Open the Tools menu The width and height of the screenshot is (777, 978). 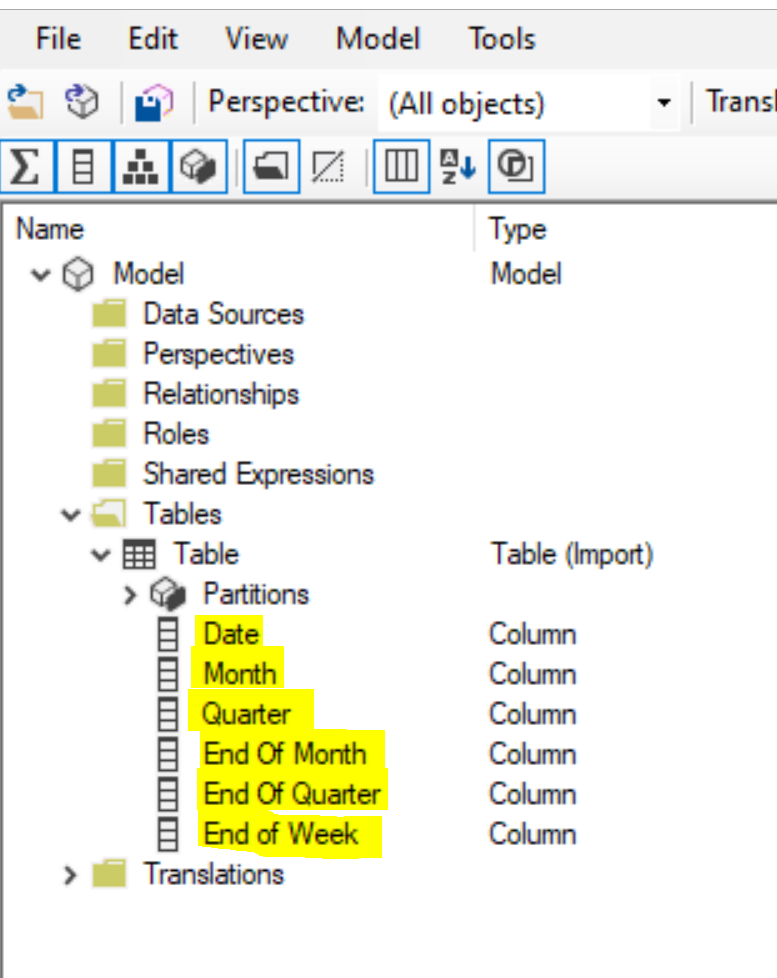[x=502, y=39]
